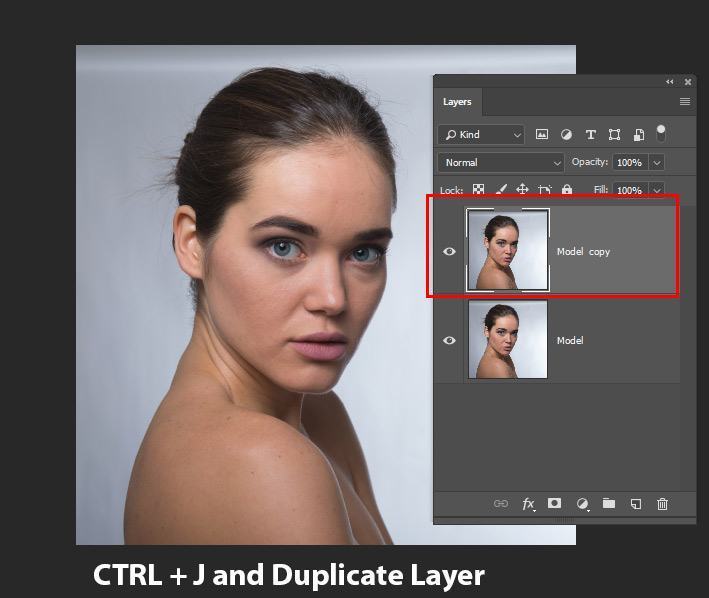Hide the Model copy layer
709x598 pixels.
pyautogui.click(x=449, y=251)
